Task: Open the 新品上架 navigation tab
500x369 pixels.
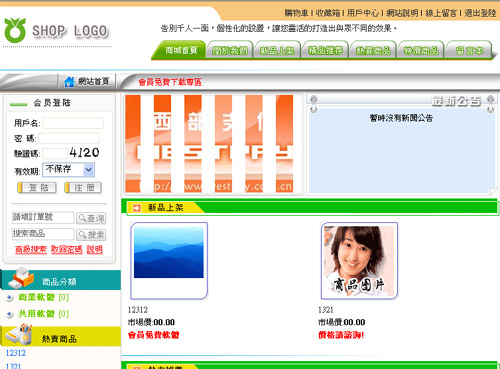Action: click(x=277, y=51)
